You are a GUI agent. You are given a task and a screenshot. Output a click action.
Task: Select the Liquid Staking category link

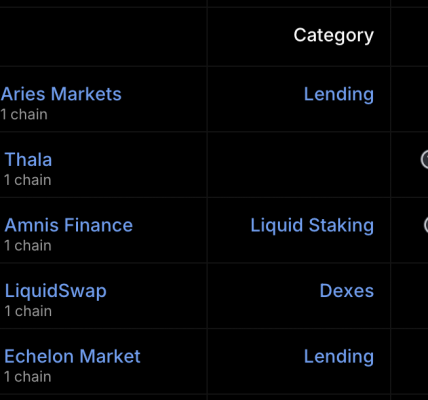[312, 226]
